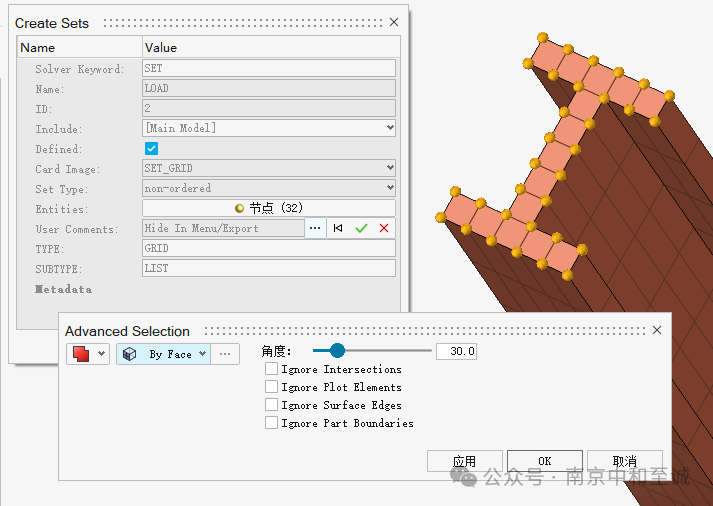Viewport: 713px width, 506px height.
Task: Click the User Comments field
Action: coord(223,228)
